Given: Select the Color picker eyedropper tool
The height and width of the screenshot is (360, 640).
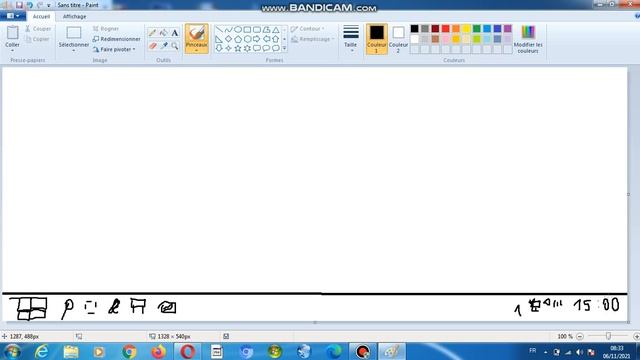Looking at the screenshot, I should coord(164,45).
